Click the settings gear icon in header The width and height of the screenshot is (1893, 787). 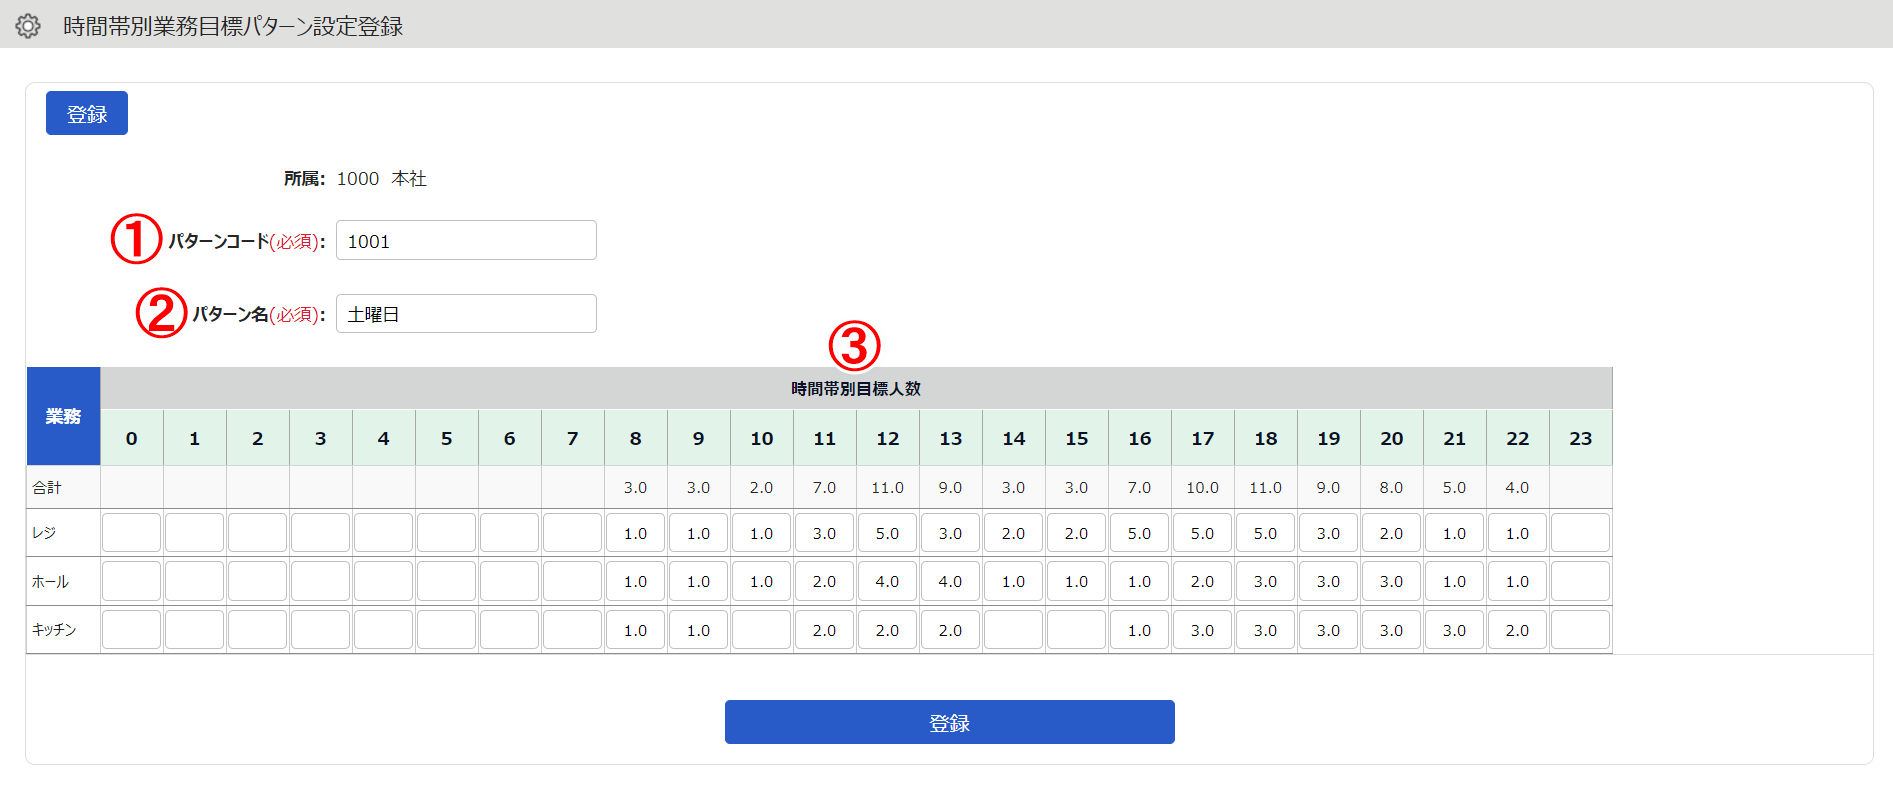28,26
